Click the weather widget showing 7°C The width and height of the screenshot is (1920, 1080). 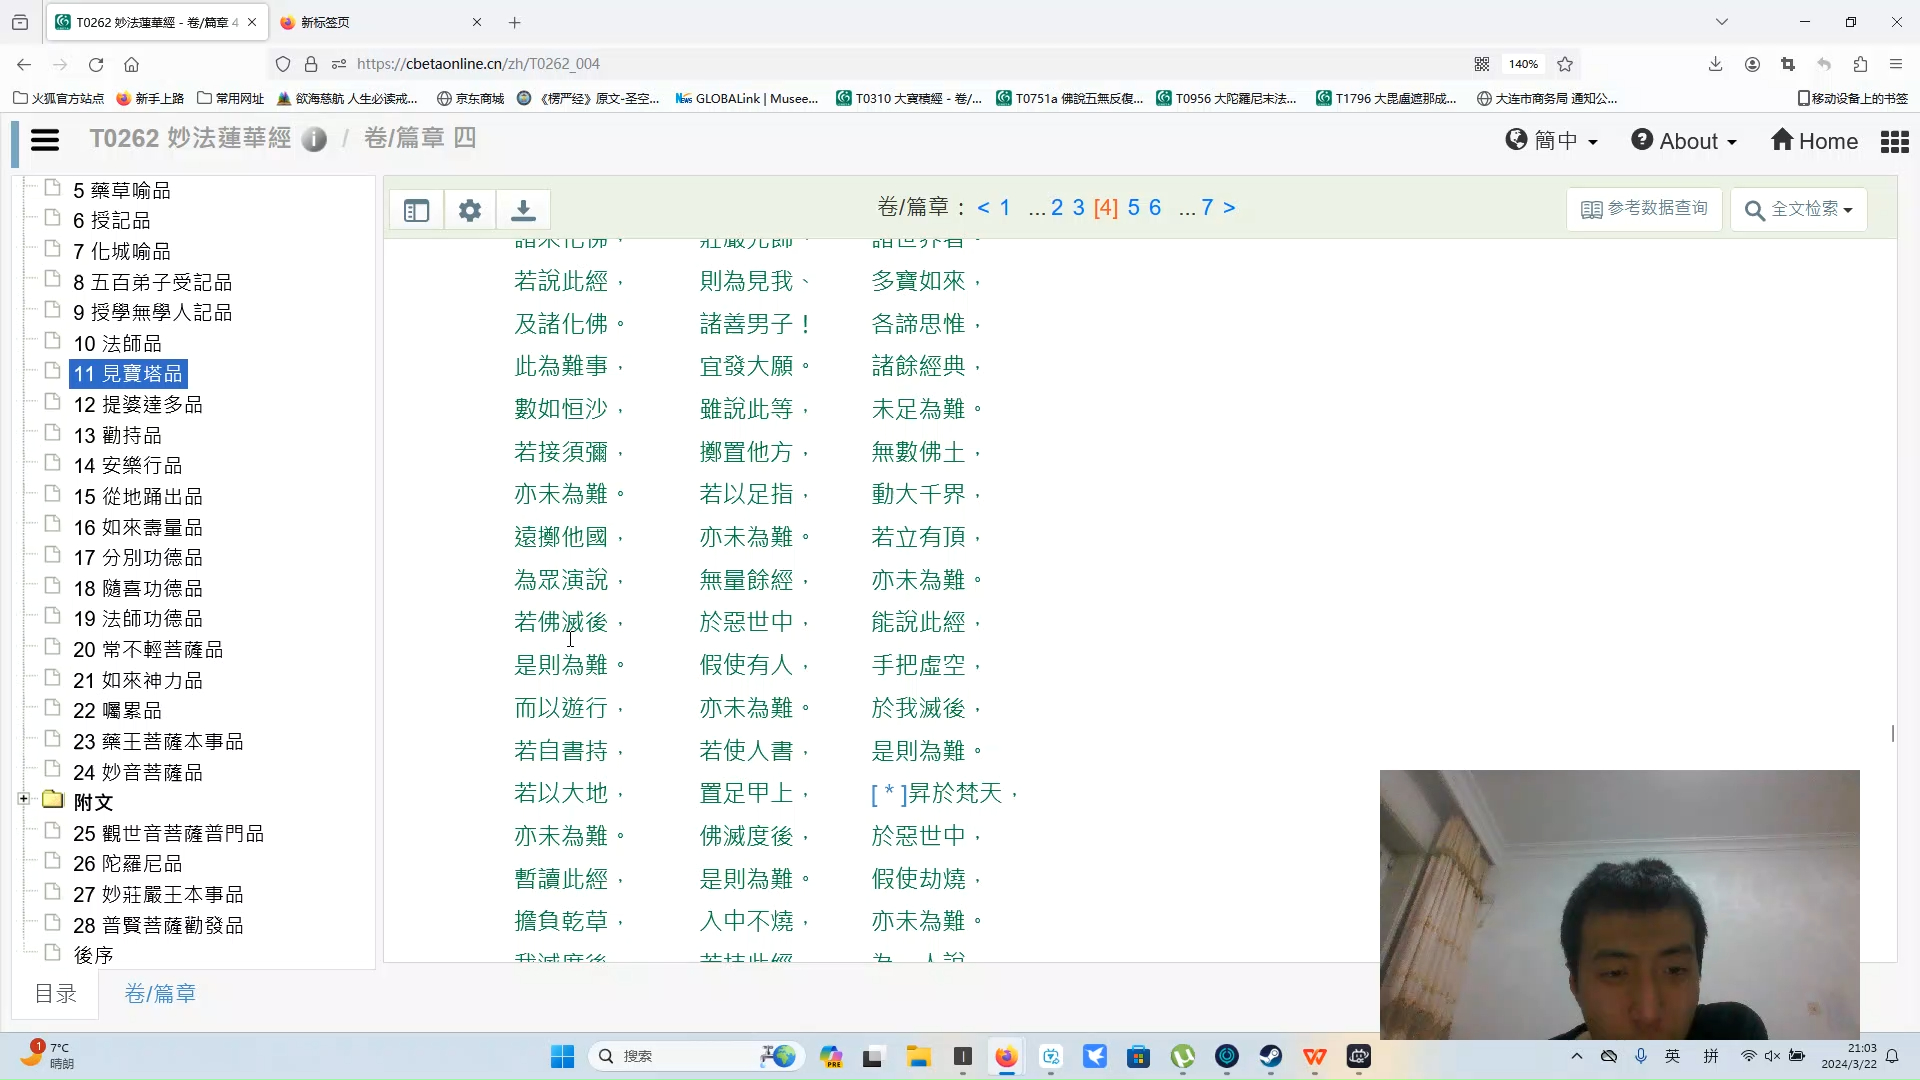[x=48, y=1055]
